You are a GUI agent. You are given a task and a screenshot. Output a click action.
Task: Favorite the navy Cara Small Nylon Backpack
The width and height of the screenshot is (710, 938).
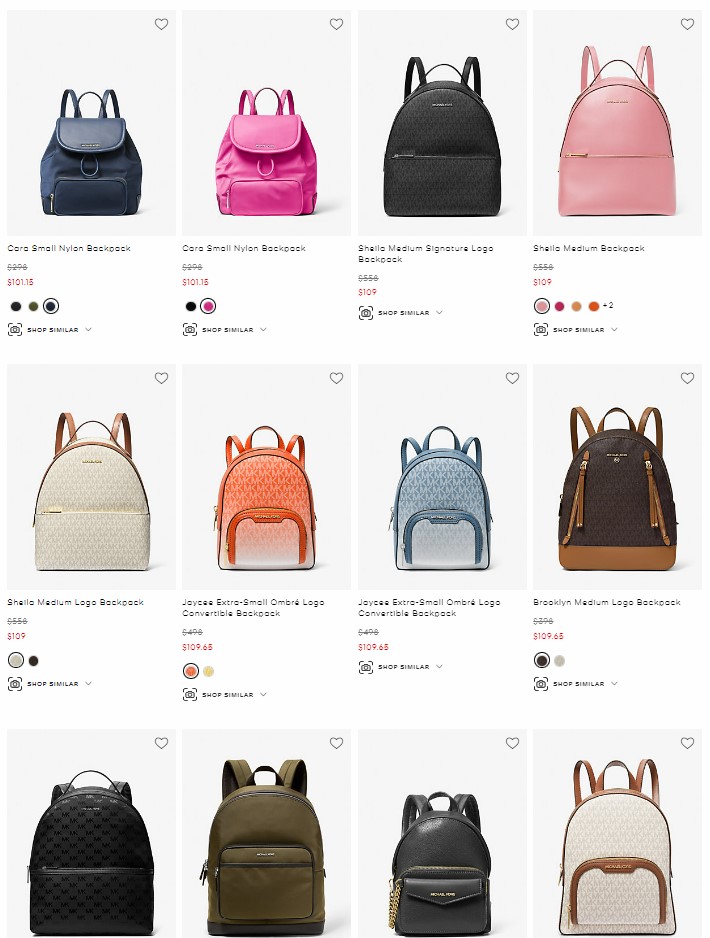pos(161,24)
